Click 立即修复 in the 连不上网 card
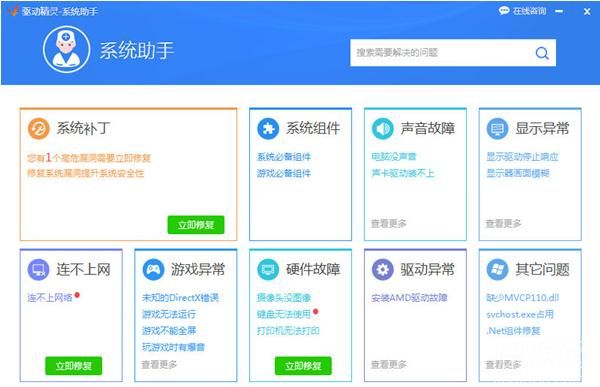 (x=74, y=366)
